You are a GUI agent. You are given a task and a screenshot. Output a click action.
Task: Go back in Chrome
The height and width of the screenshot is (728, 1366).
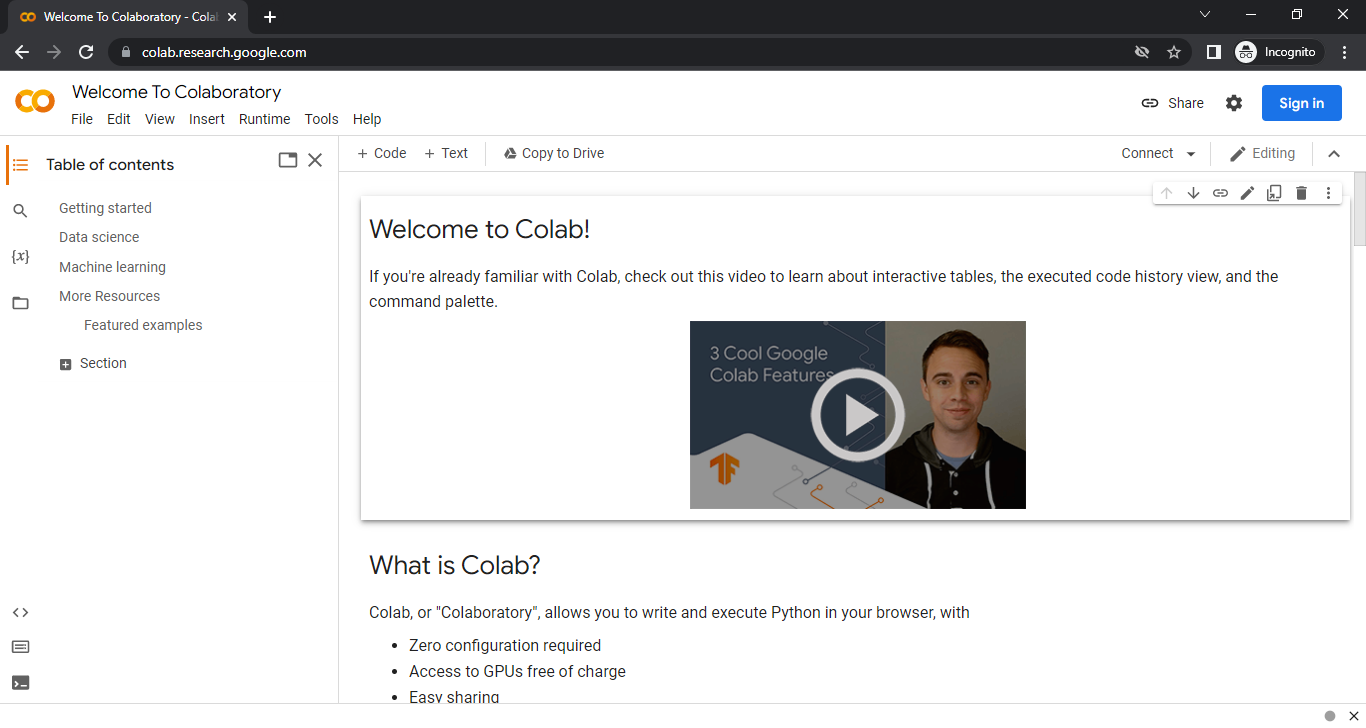click(x=22, y=52)
